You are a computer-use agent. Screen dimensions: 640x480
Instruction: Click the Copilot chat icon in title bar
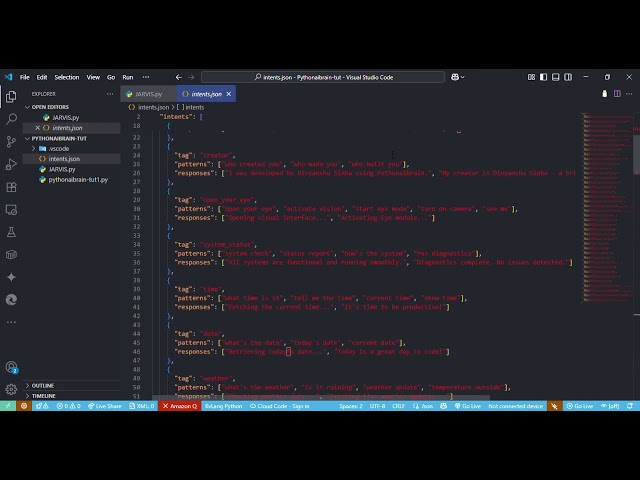(x=455, y=77)
